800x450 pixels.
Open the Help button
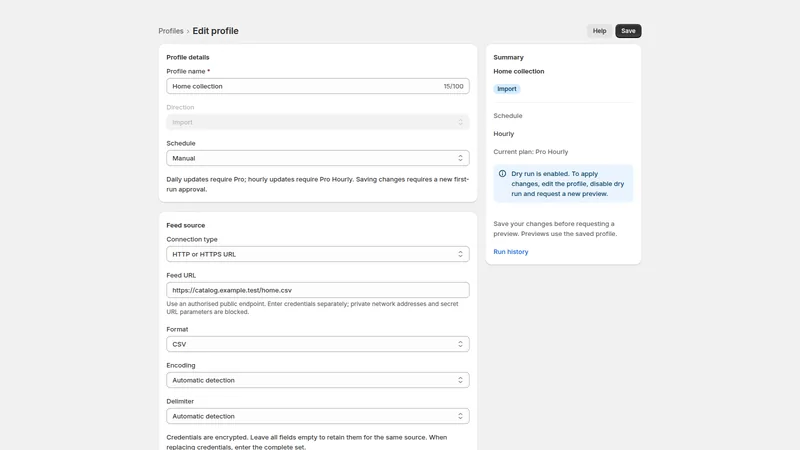(599, 31)
